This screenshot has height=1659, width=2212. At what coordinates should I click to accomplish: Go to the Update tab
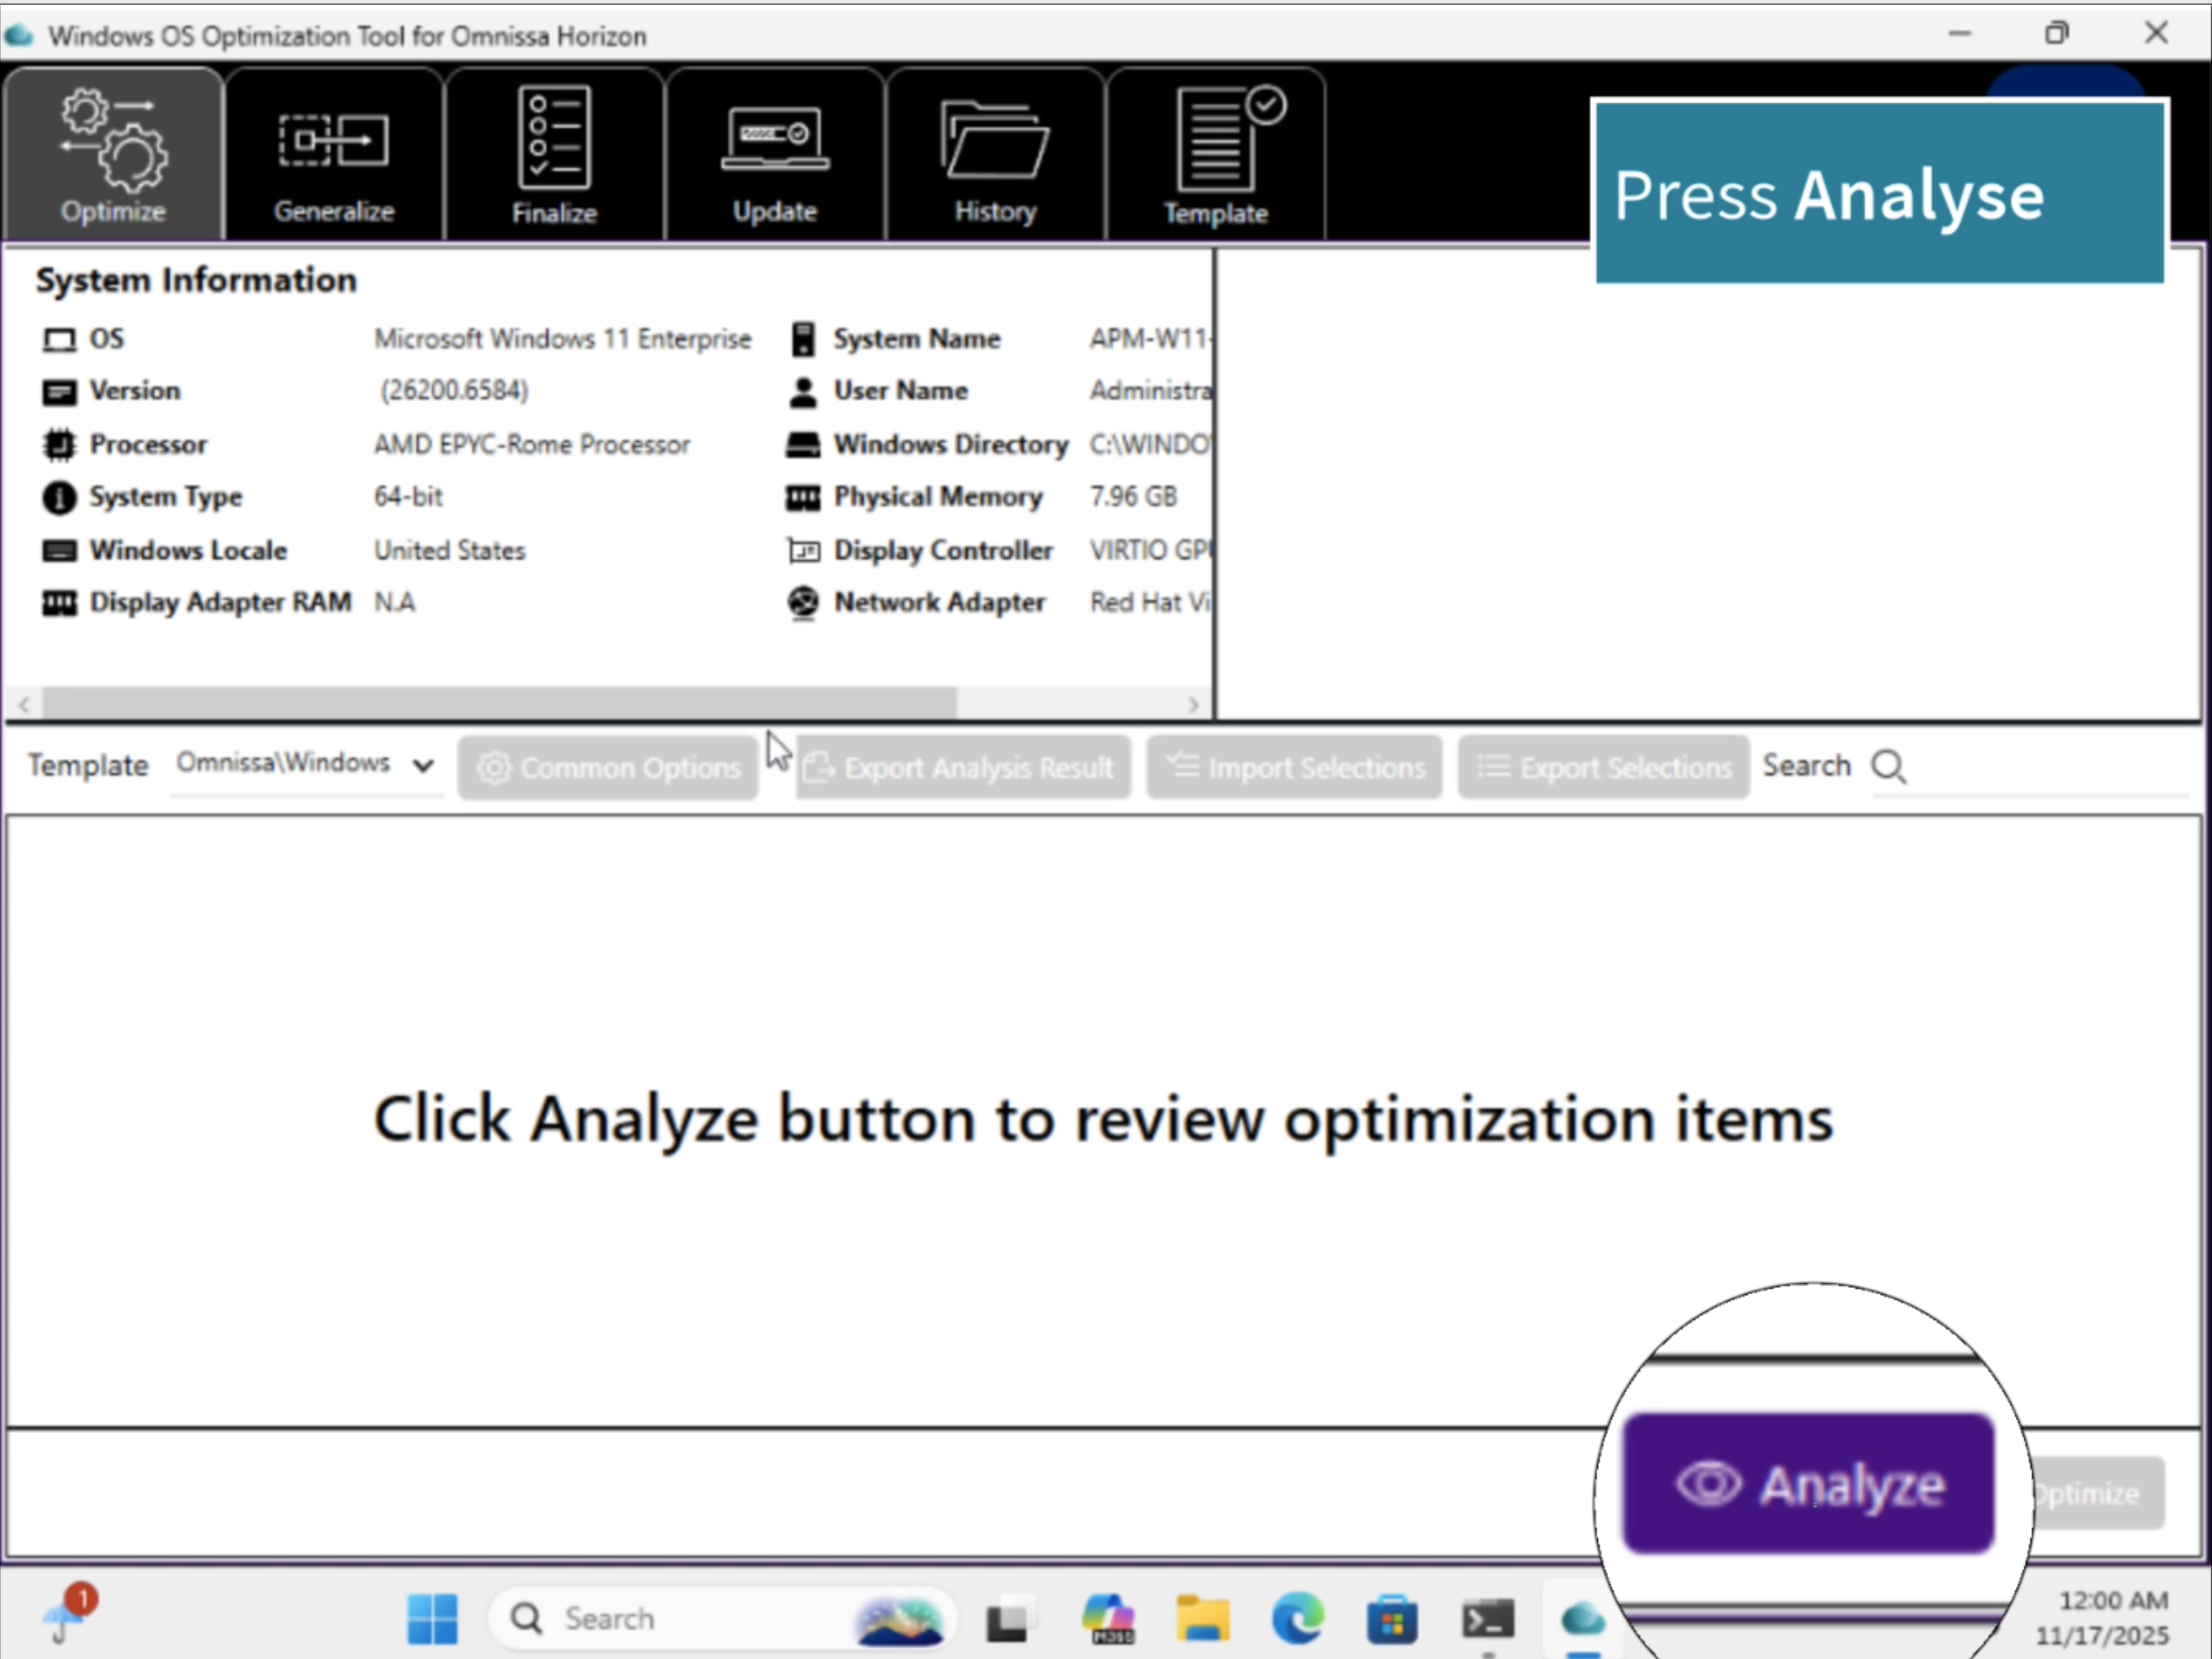pyautogui.click(x=775, y=155)
